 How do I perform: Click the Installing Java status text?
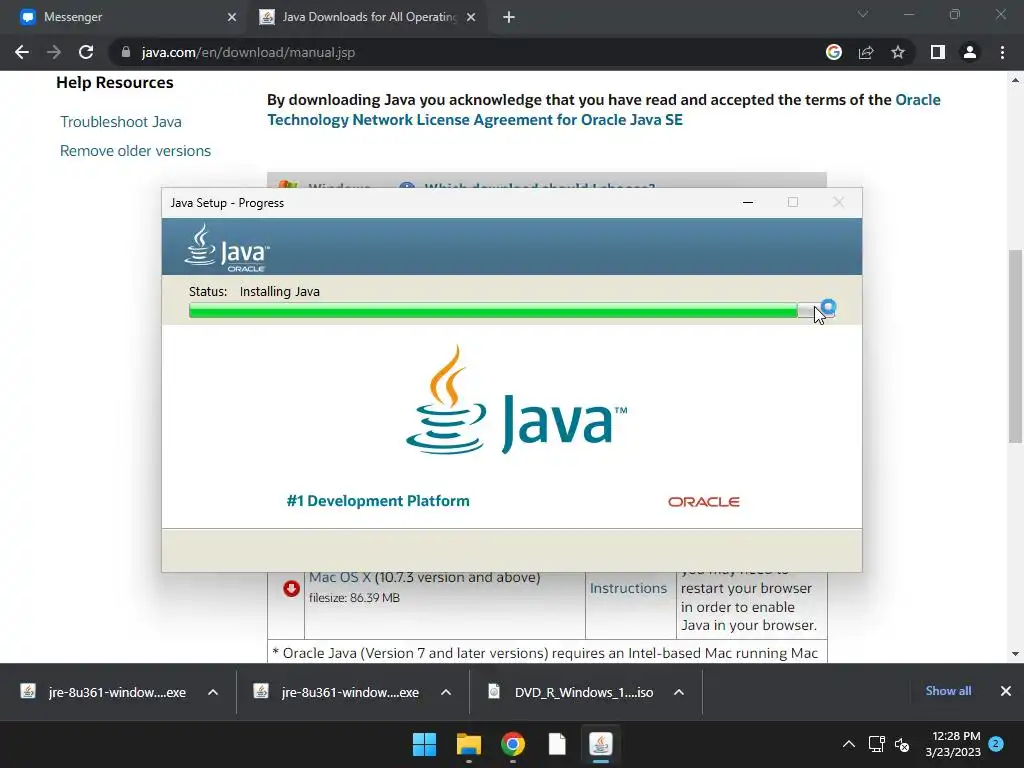pyautogui.click(x=280, y=291)
